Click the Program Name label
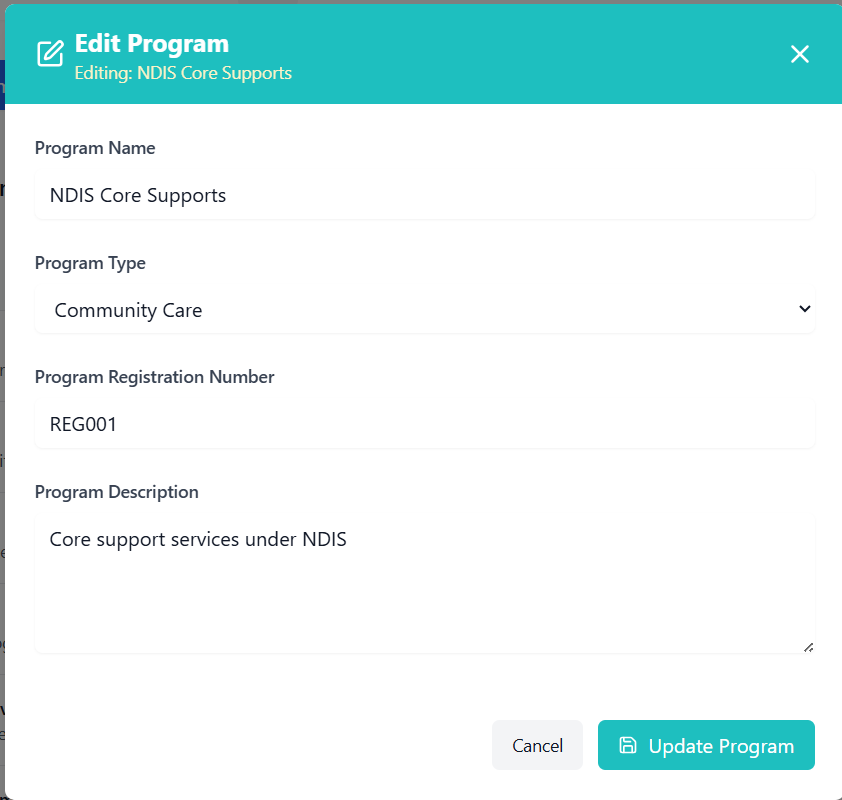 [x=95, y=148]
